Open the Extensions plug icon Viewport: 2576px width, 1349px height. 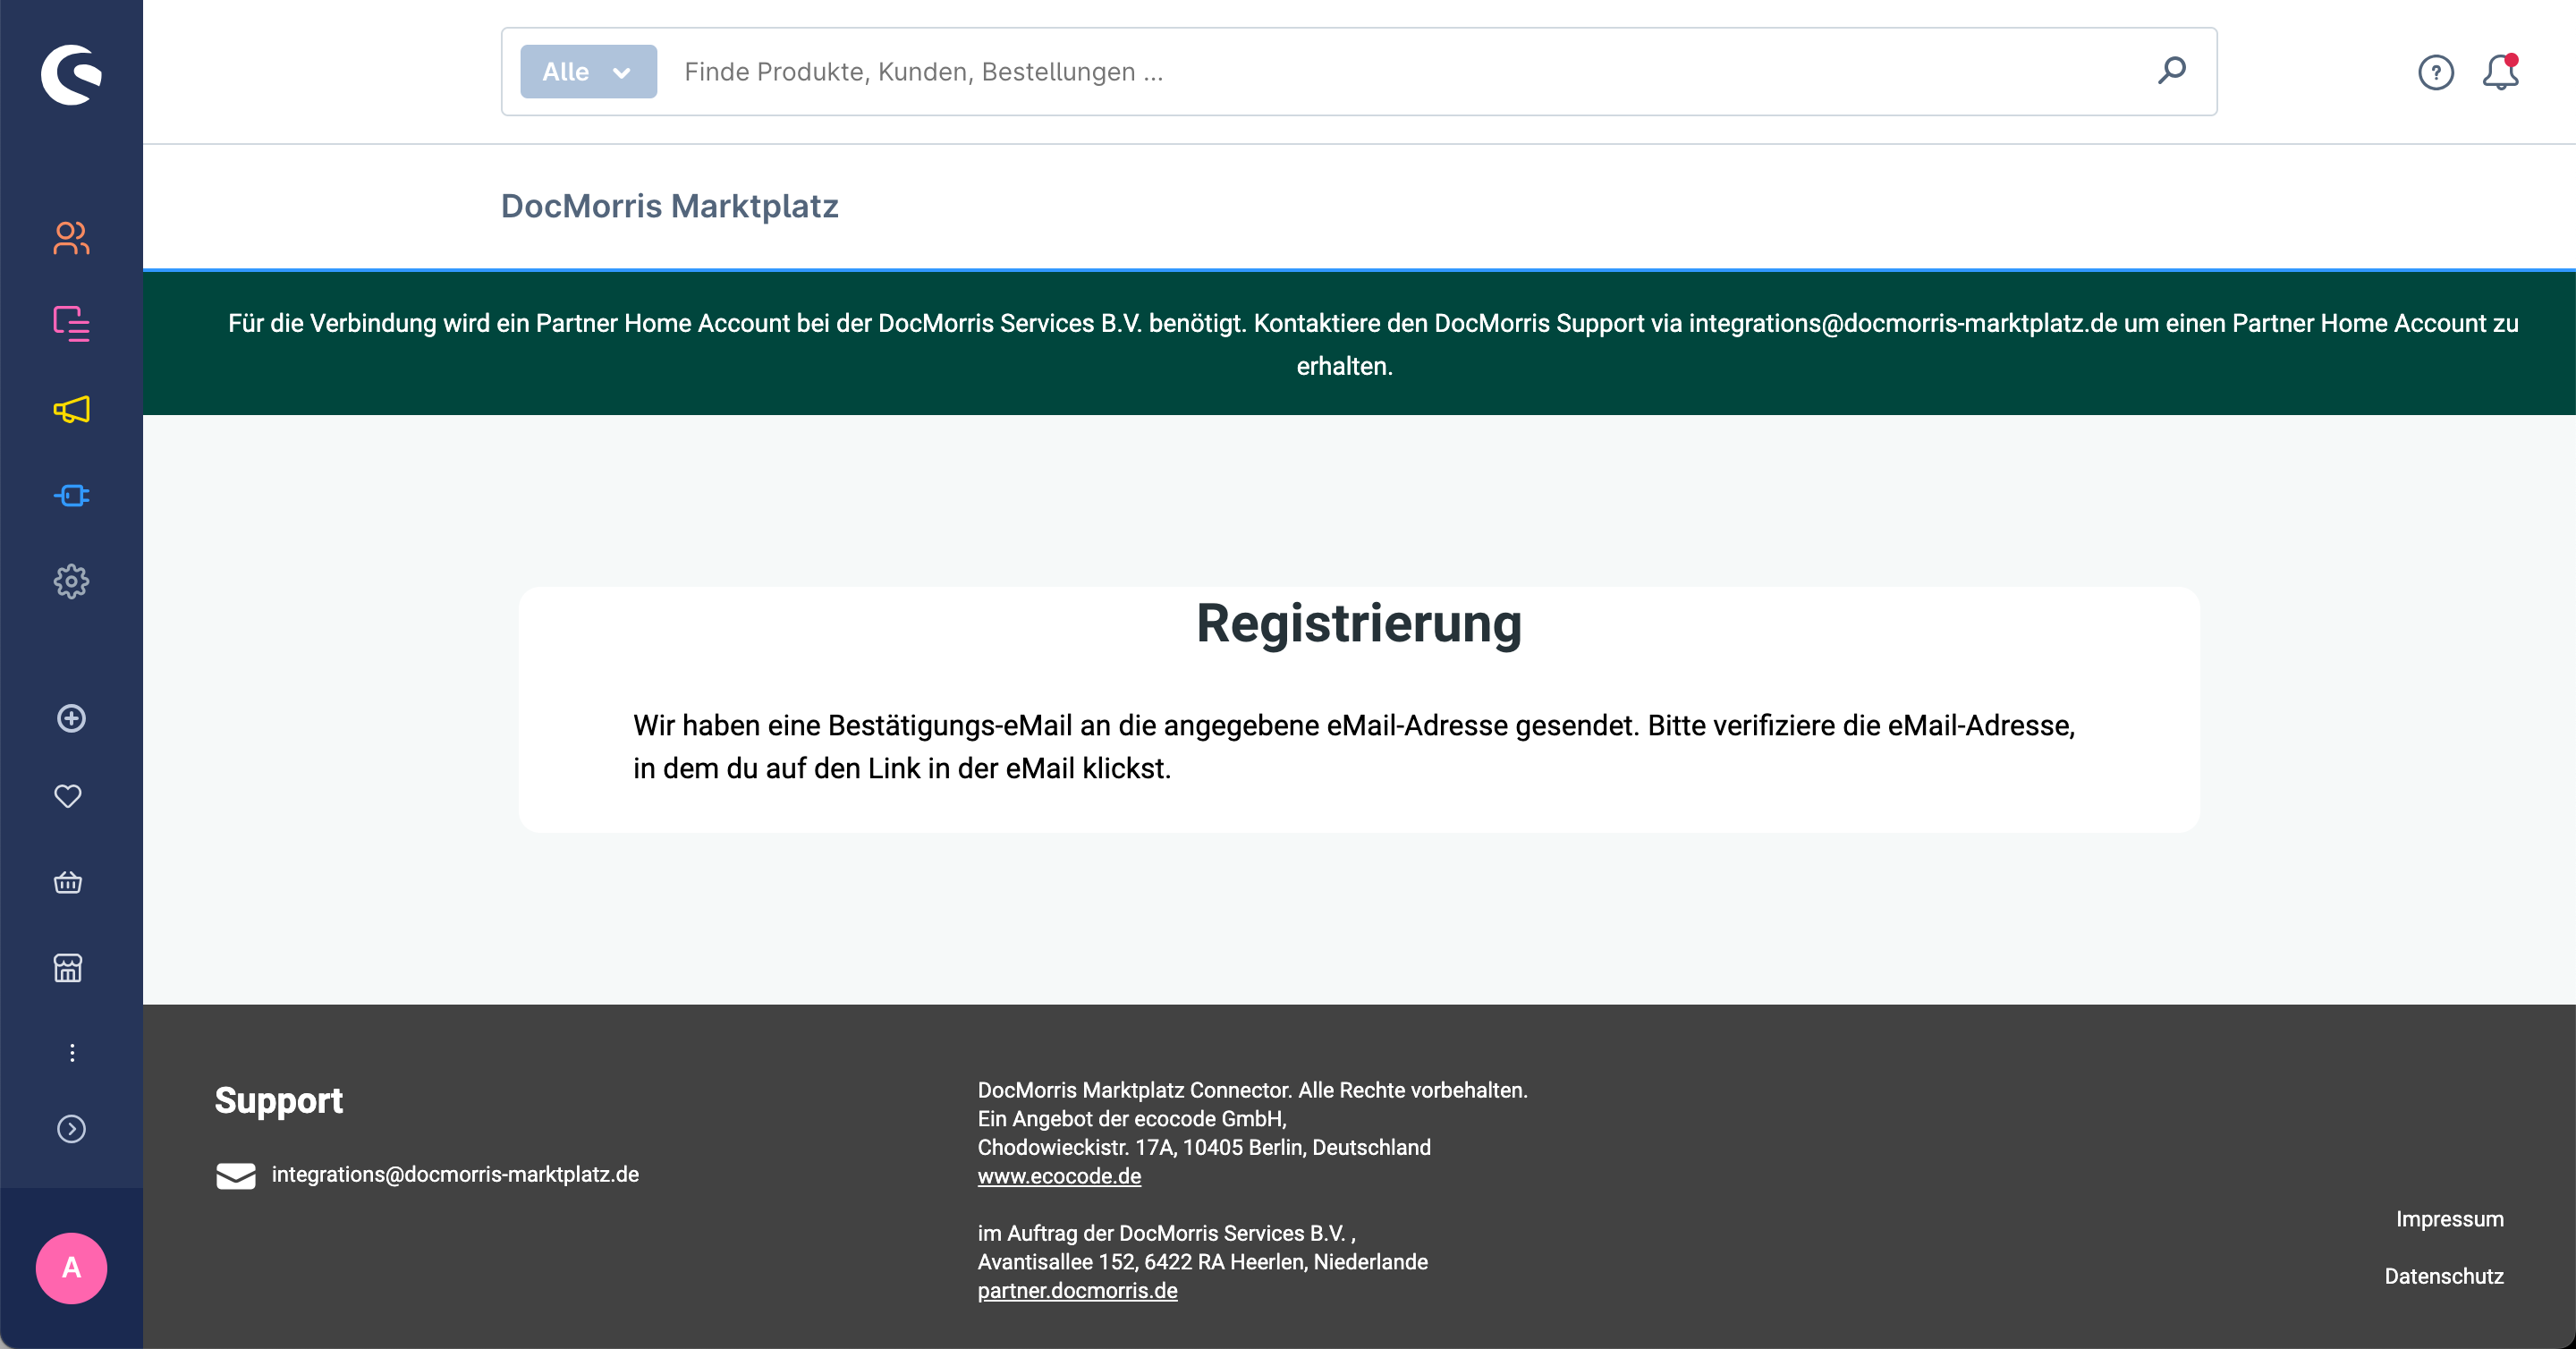(x=71, y=496)
